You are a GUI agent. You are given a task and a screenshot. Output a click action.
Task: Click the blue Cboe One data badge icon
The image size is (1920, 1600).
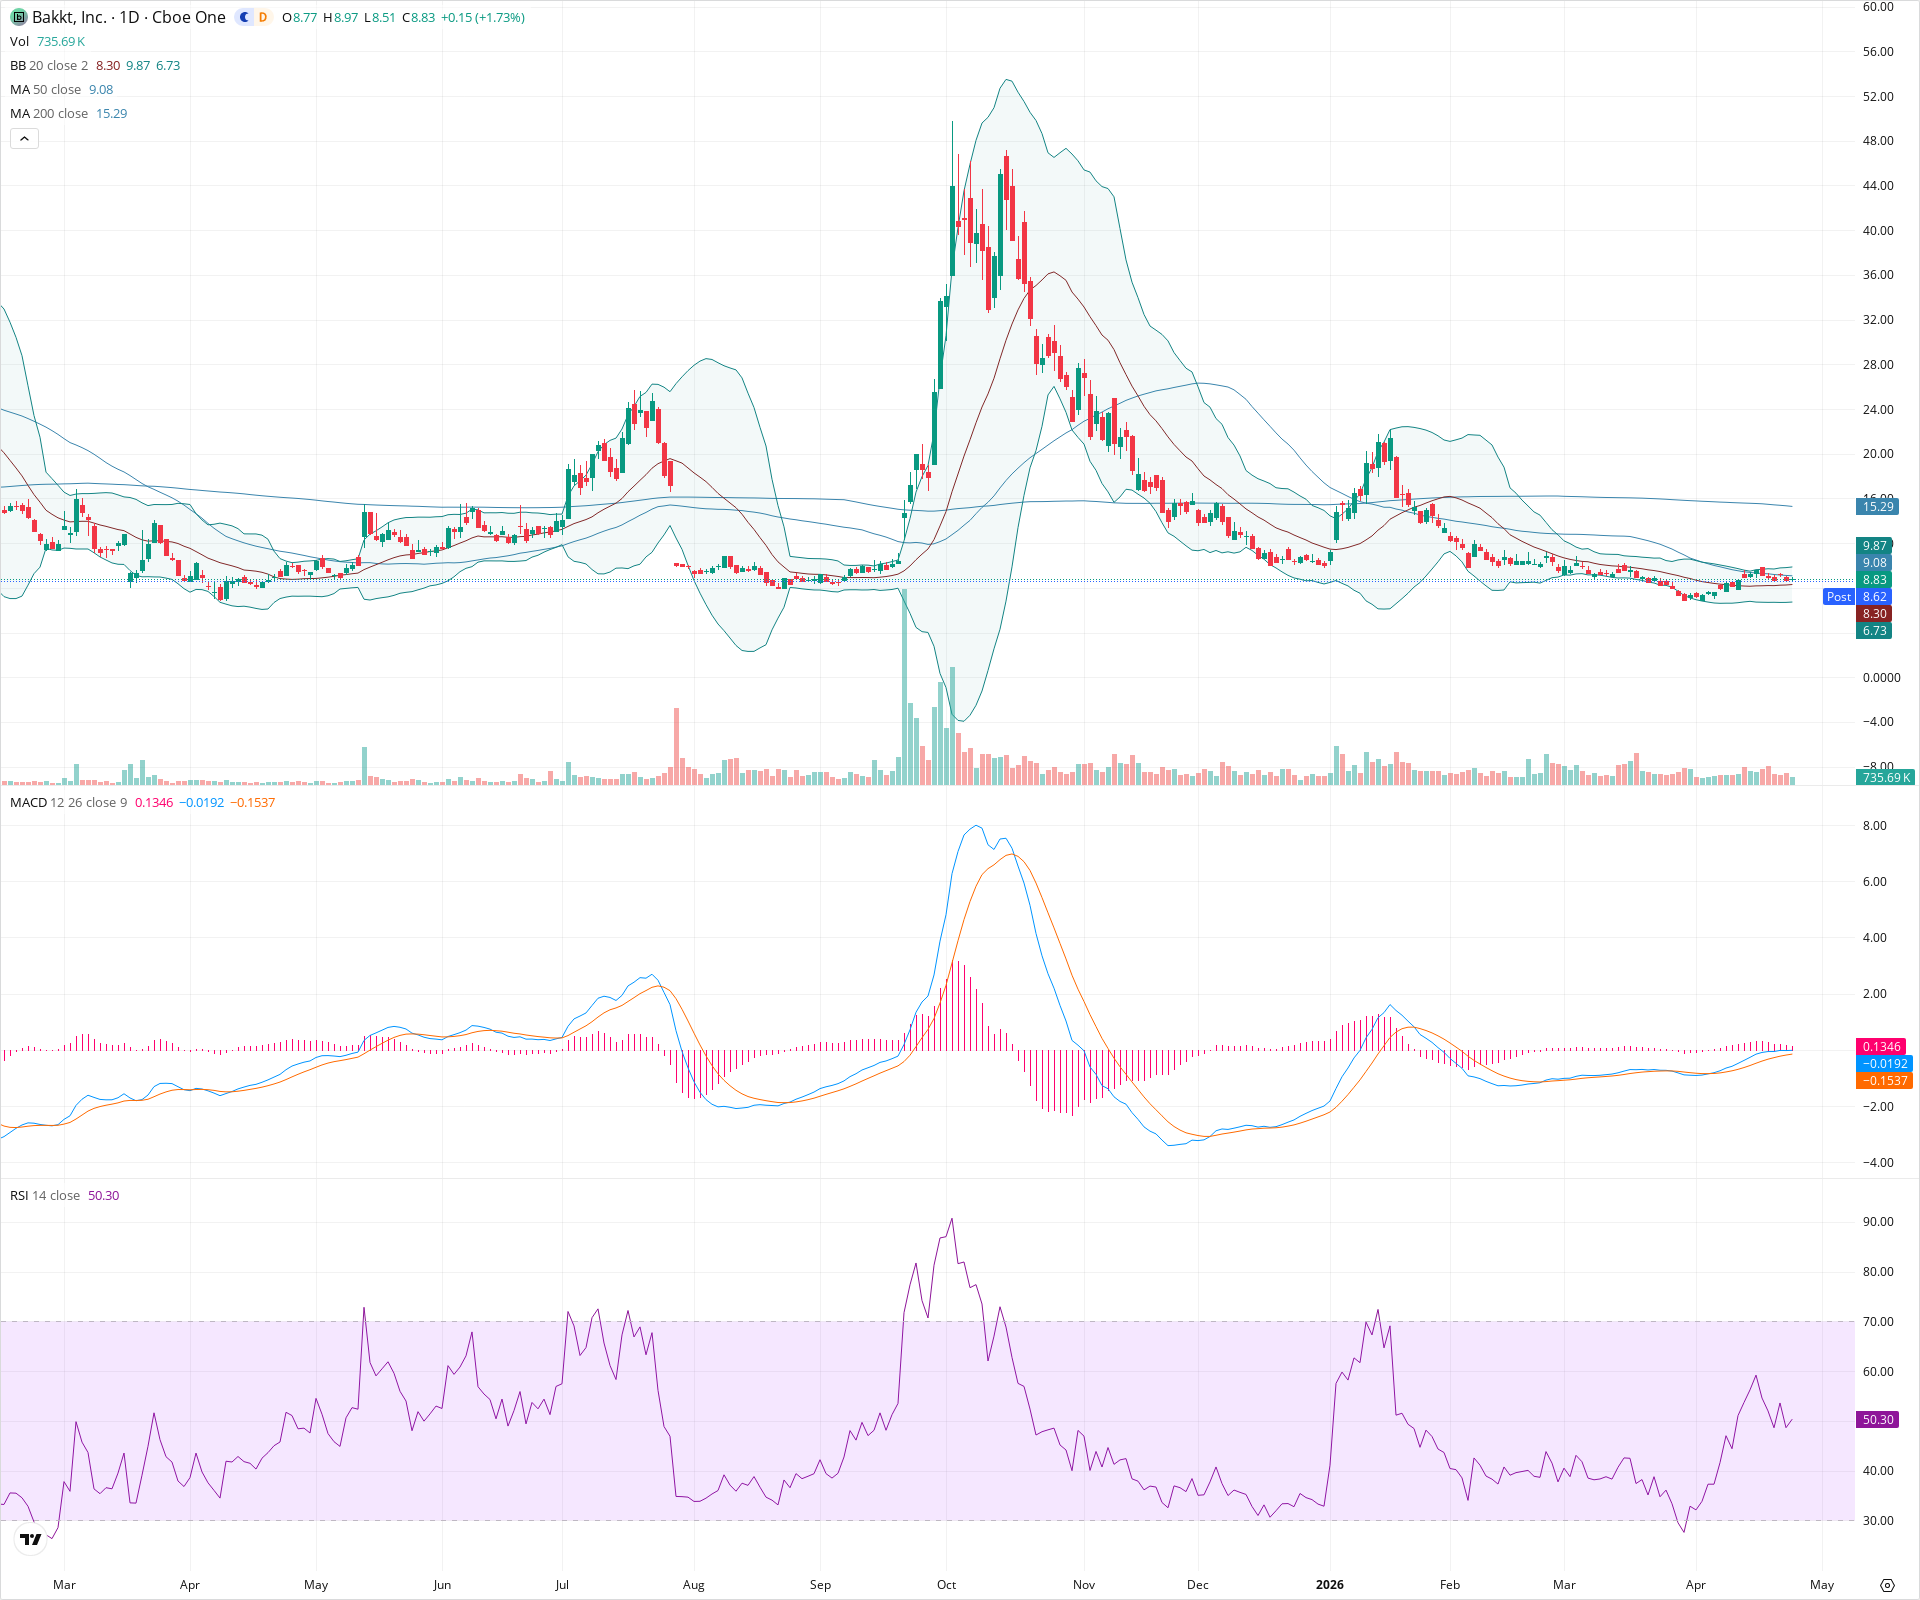pos(243,17)
